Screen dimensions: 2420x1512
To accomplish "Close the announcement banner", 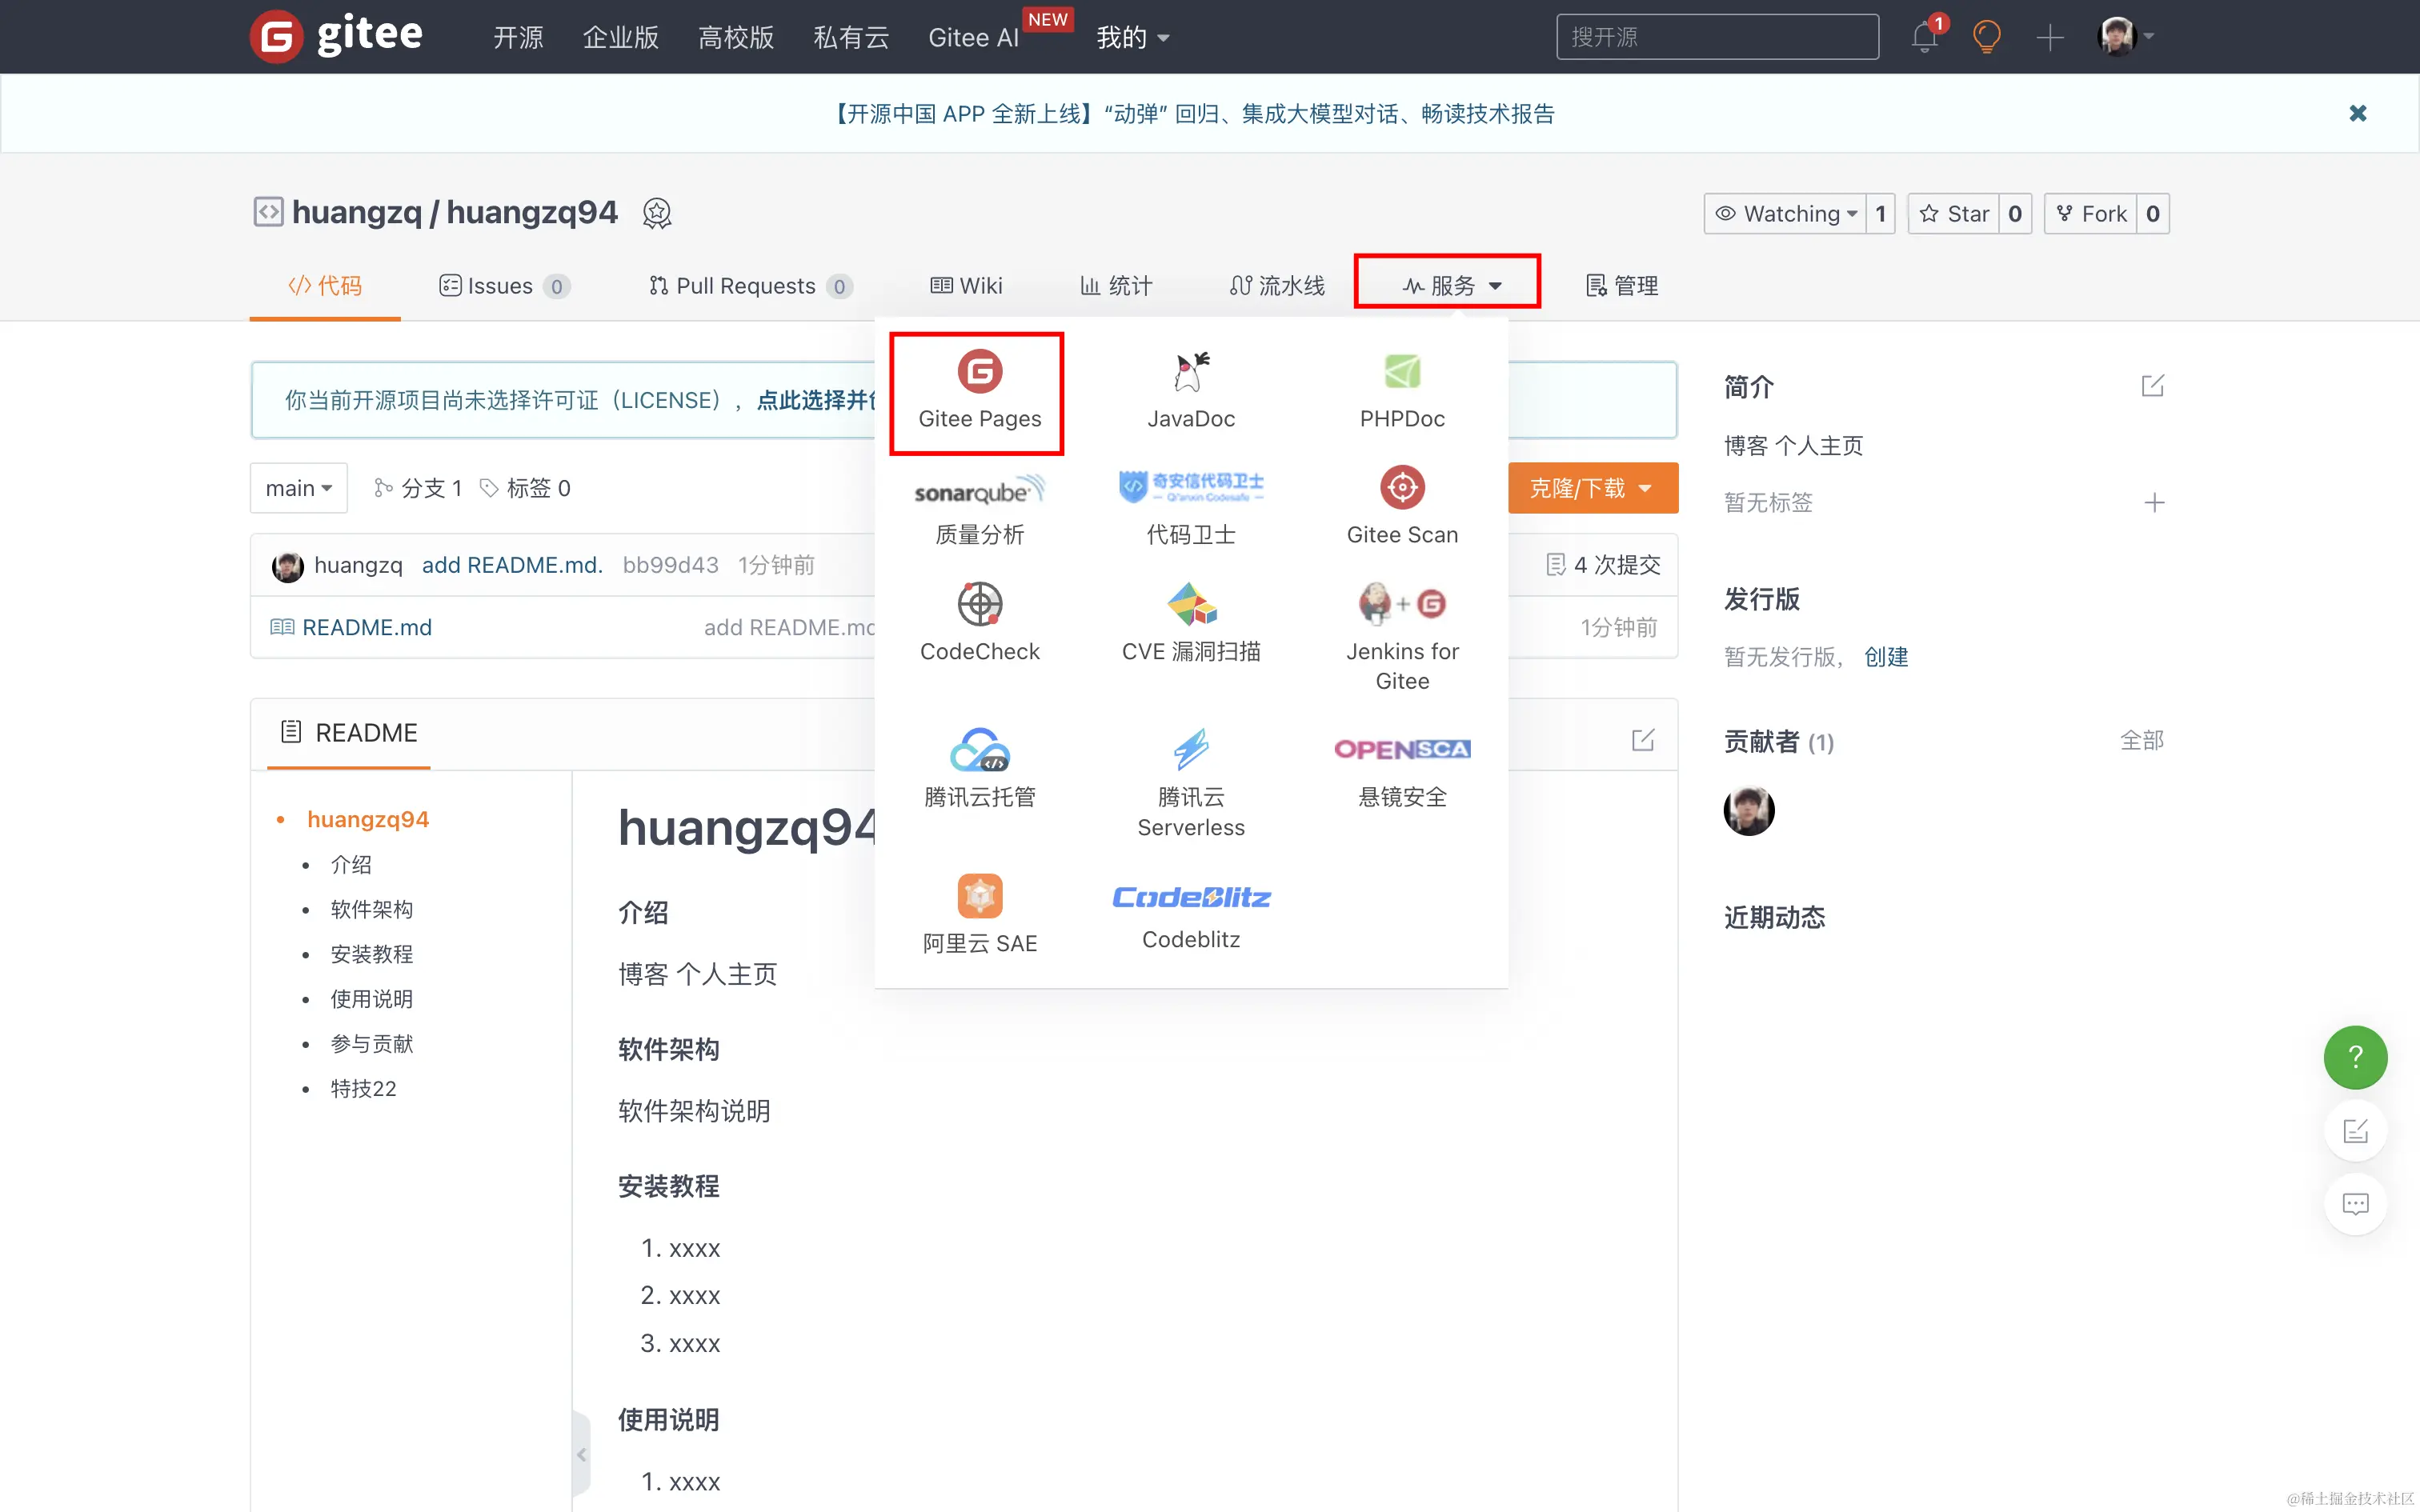I will [x=2358, y=113].
